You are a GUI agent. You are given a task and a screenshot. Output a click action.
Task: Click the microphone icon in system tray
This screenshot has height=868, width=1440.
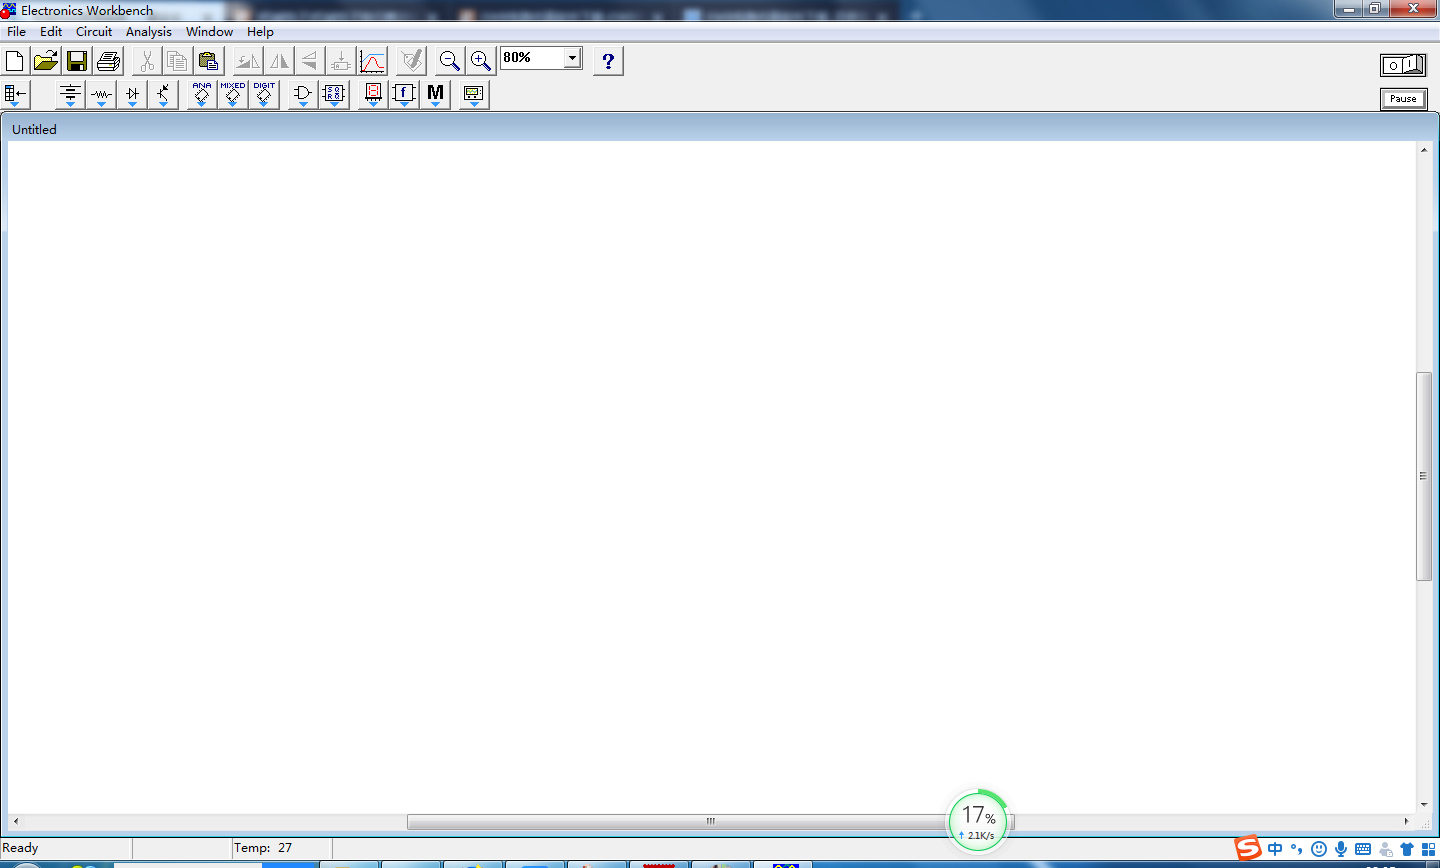(1341, 849)
